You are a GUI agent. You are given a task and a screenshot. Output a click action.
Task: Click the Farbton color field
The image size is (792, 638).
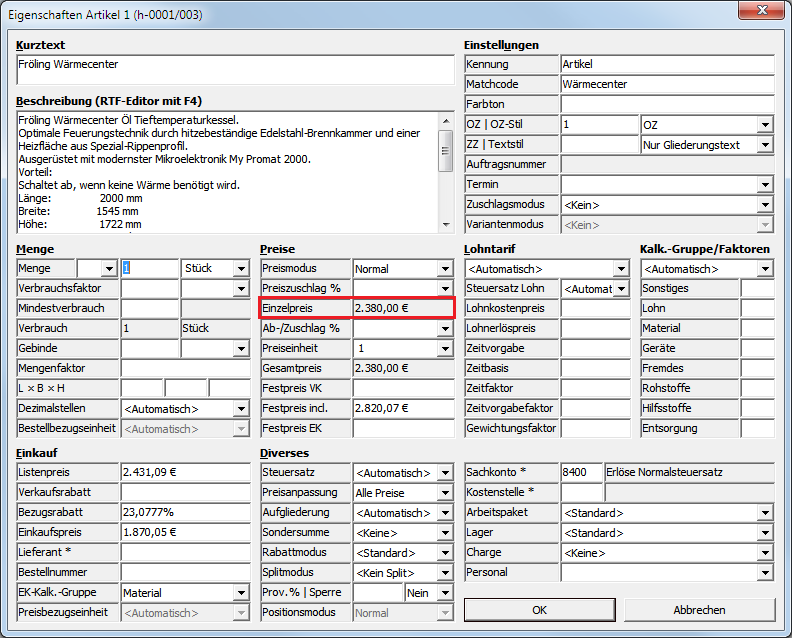pos(667,105)
